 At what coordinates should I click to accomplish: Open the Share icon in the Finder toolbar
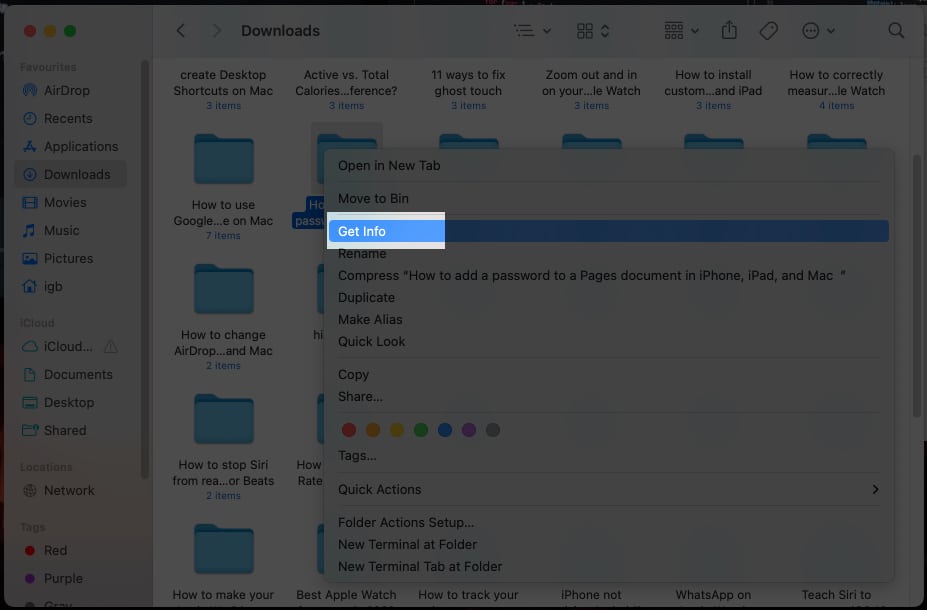click(728, 30)
